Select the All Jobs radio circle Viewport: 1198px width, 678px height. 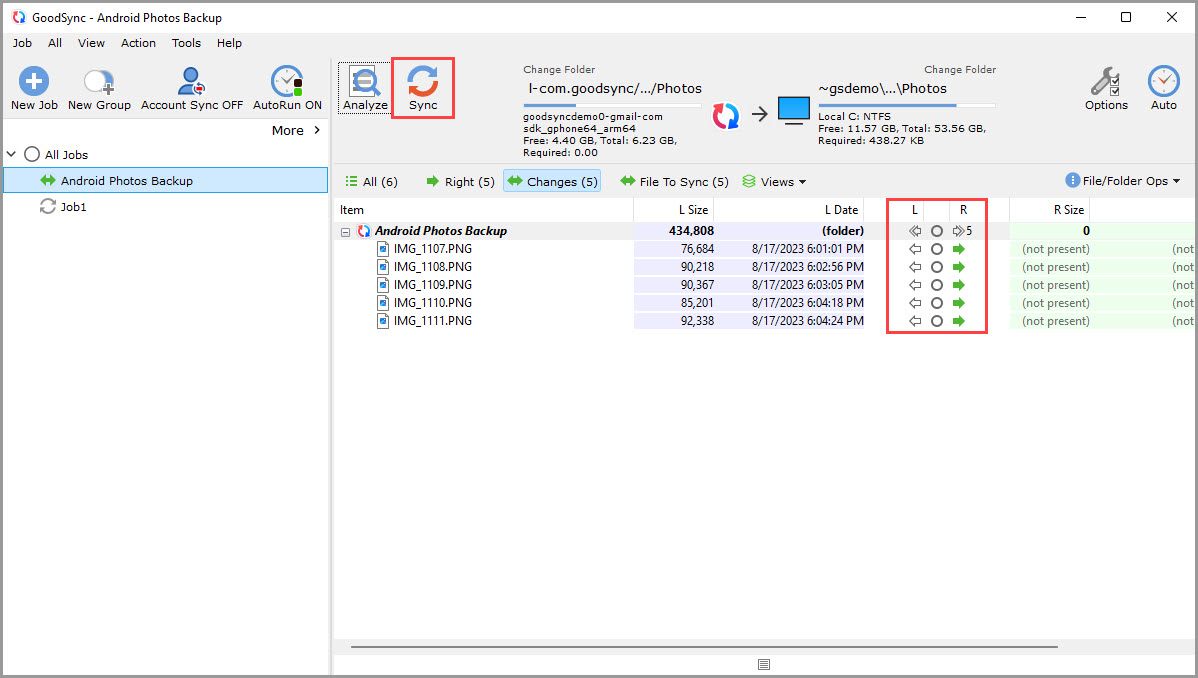[x=31, y=154]
